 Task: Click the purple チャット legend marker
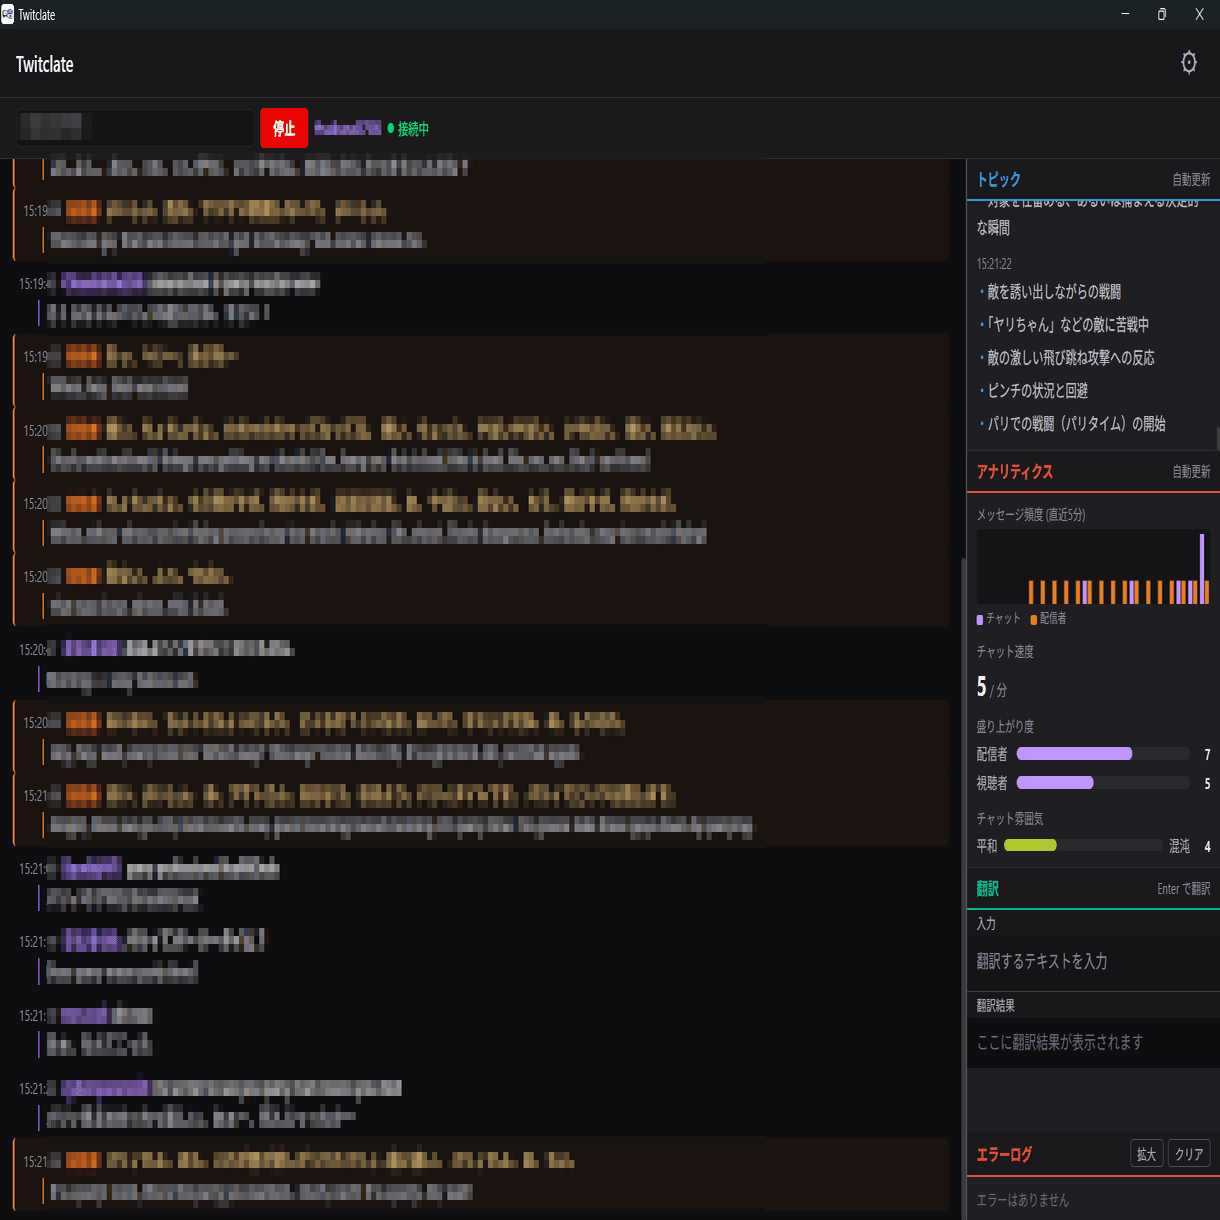pyautogui.click(x=980, y=620)
